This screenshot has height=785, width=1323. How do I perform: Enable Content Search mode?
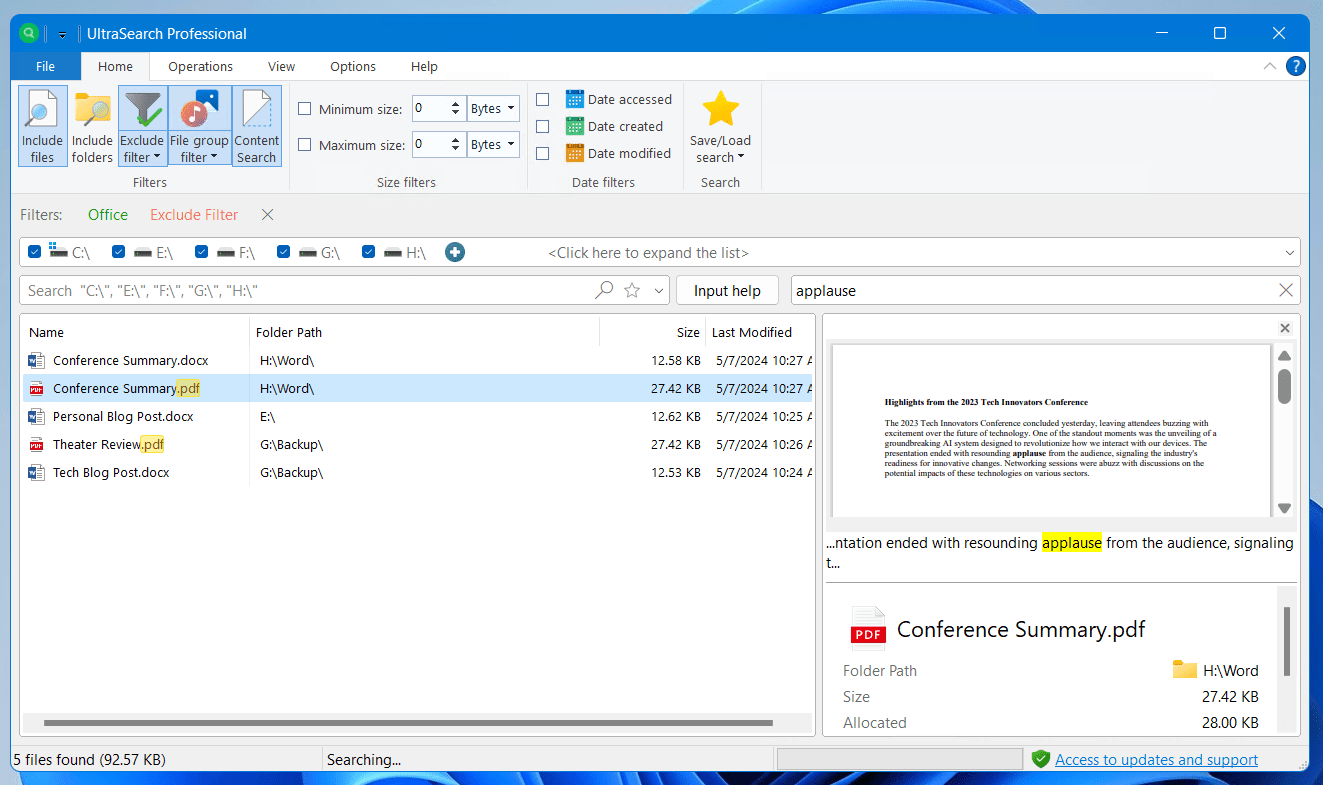point(256,125)
